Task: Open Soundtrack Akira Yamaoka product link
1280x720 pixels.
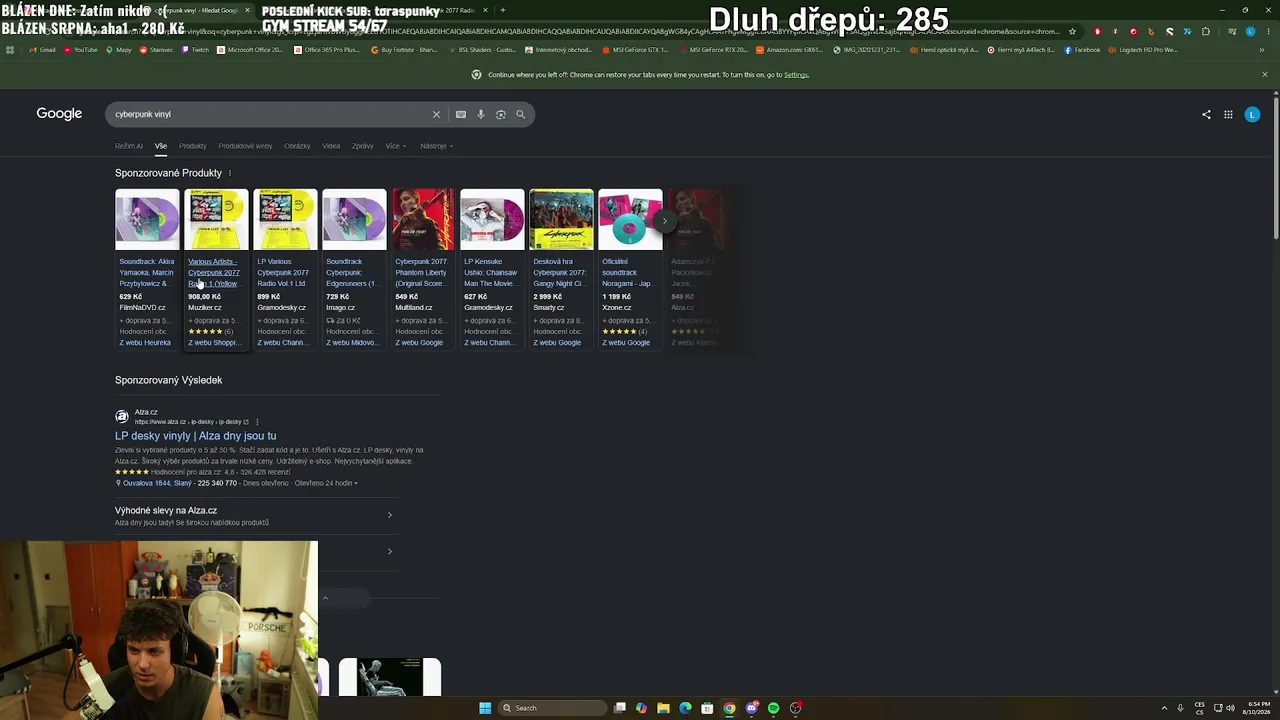Action: [146, 273]
